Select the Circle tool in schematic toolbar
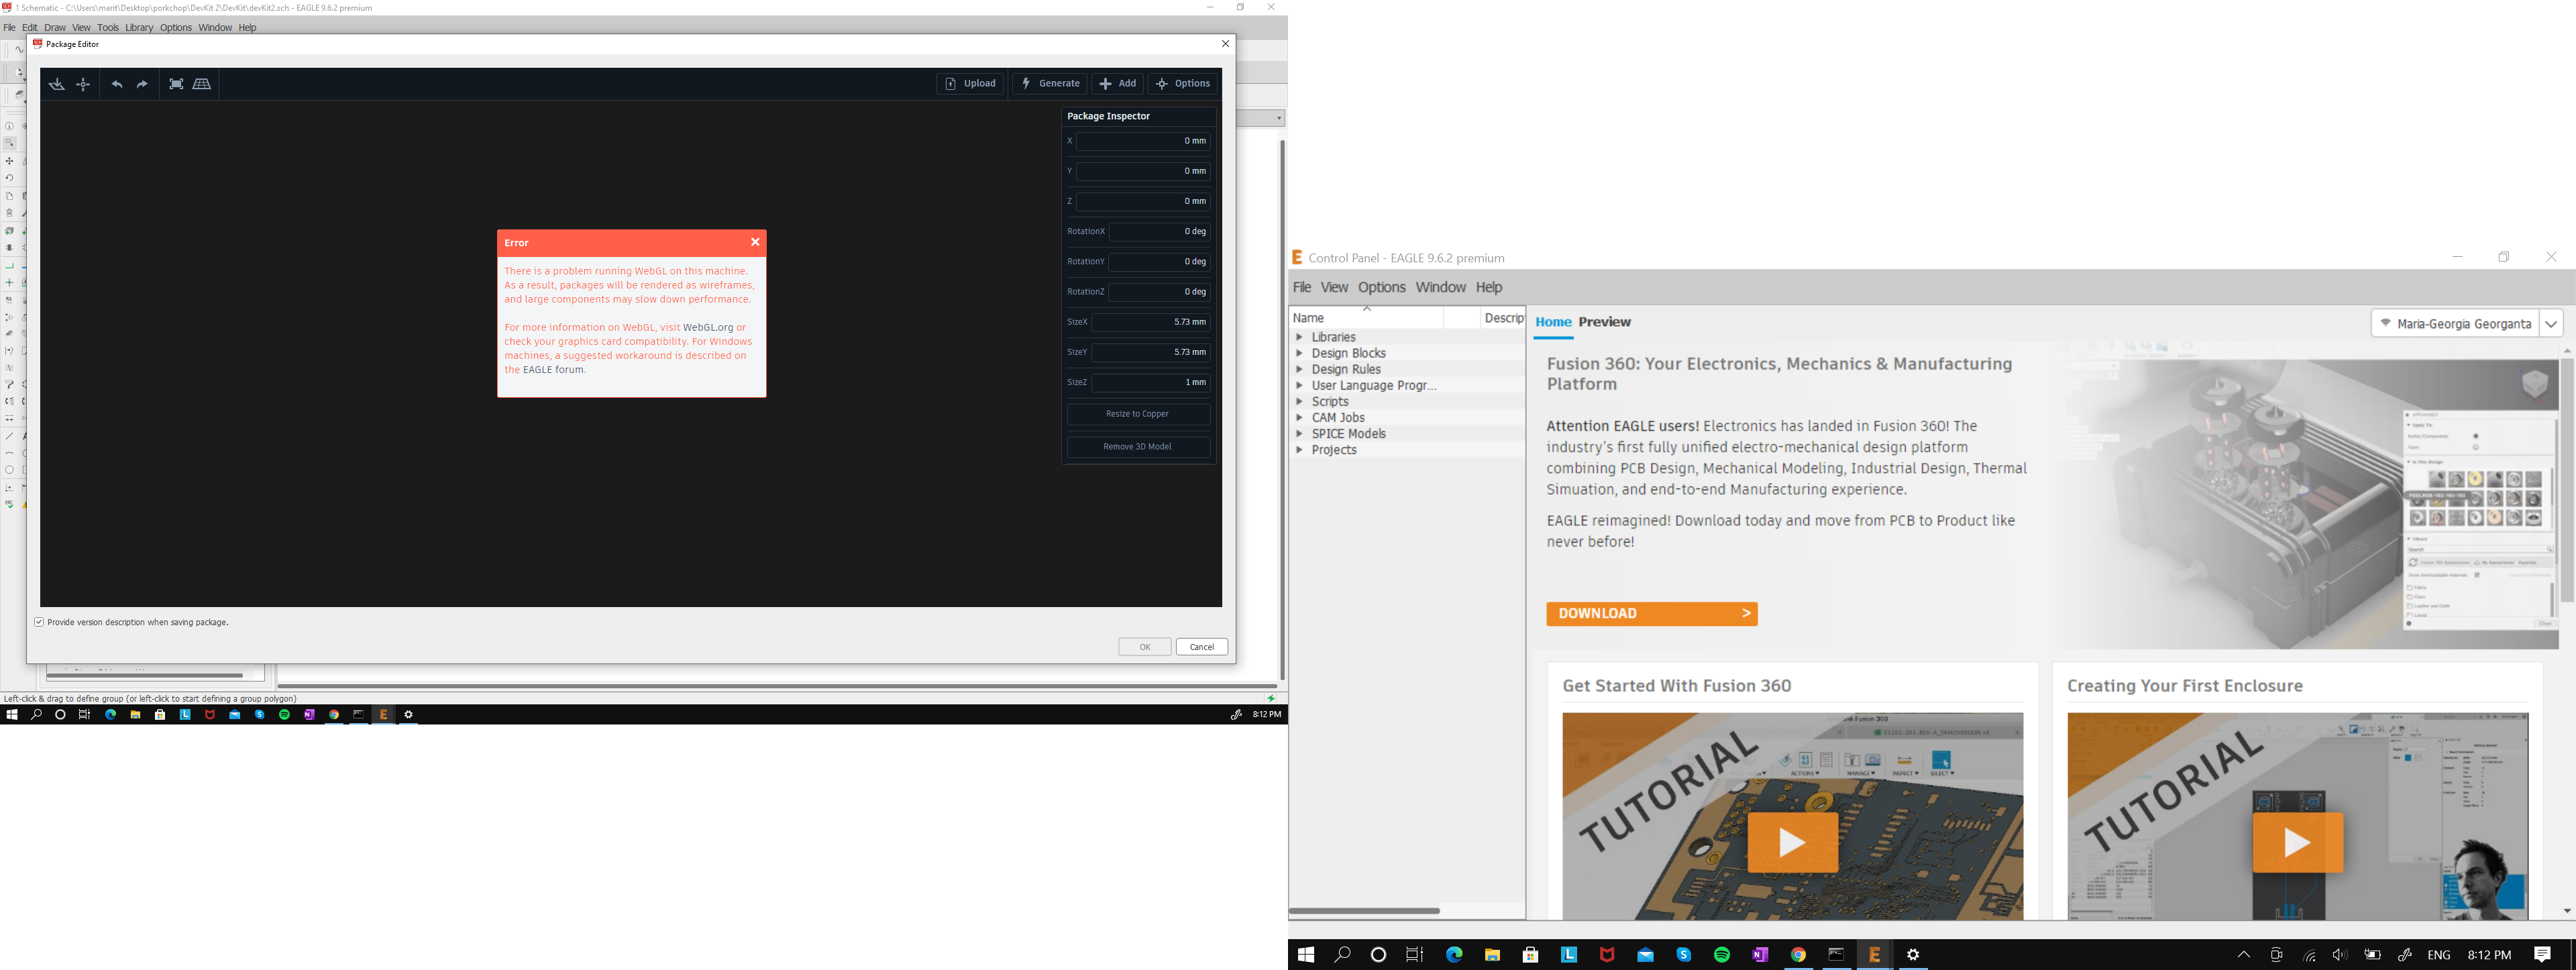This screenshot has width=2576, height=970. coord(9,470)
